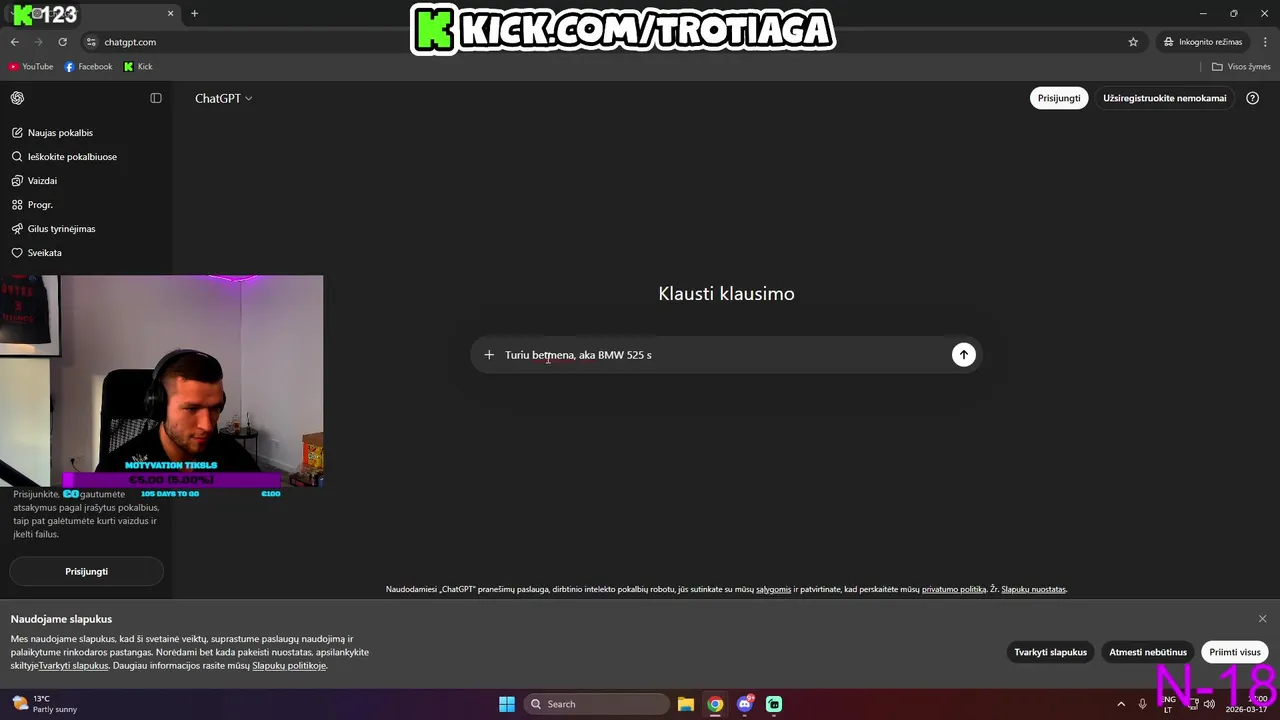This screenshot has height=720, width=1280.
Task: Click the taskbar Search box
Action: (x=596, y=704)
